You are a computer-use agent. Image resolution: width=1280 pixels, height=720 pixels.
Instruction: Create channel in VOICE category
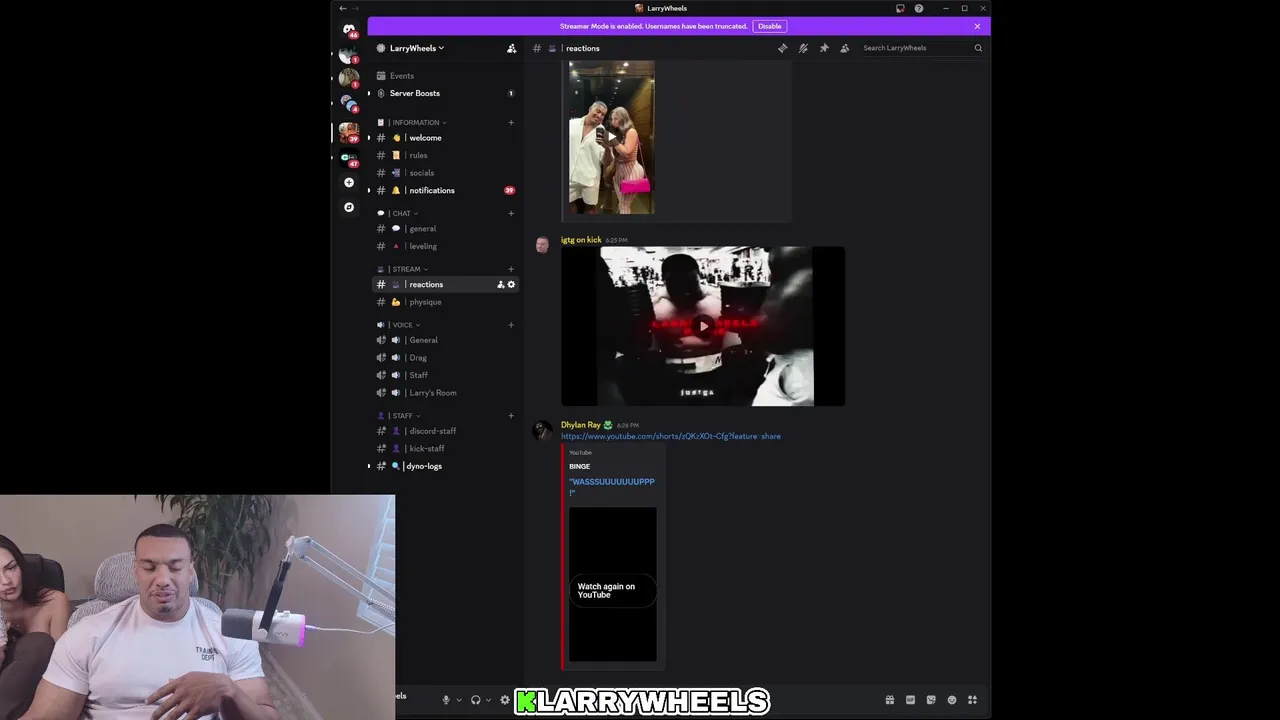[x=511, y=325]
